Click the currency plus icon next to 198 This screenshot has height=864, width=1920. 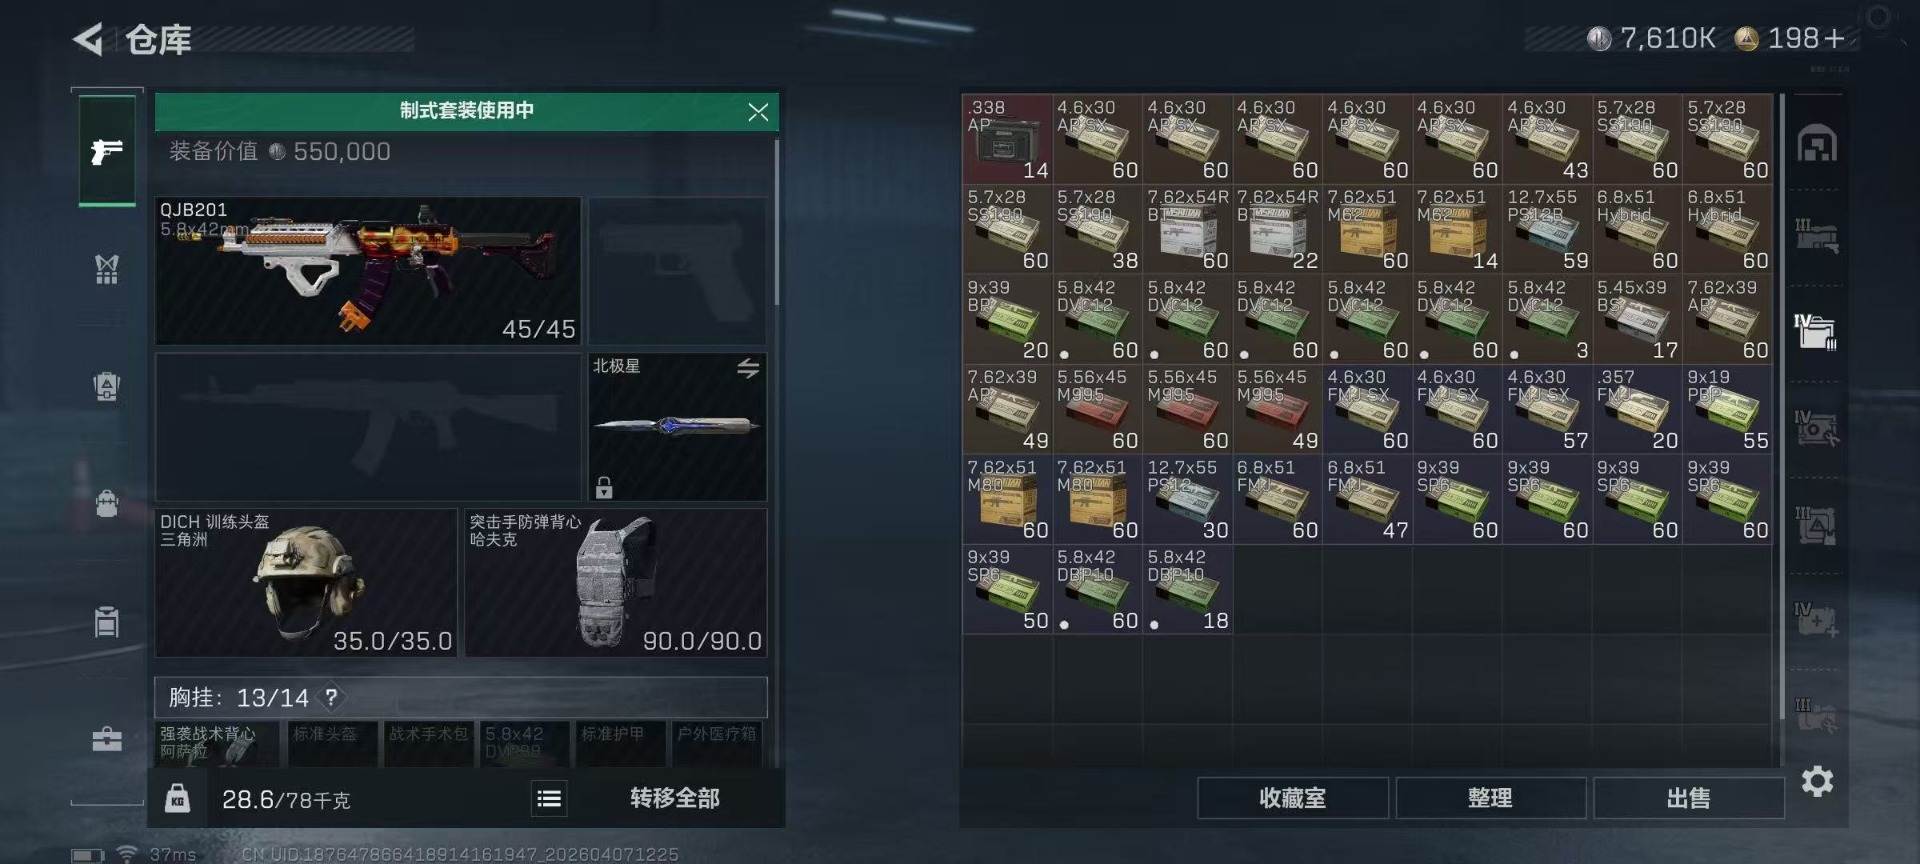(1834, 39)
